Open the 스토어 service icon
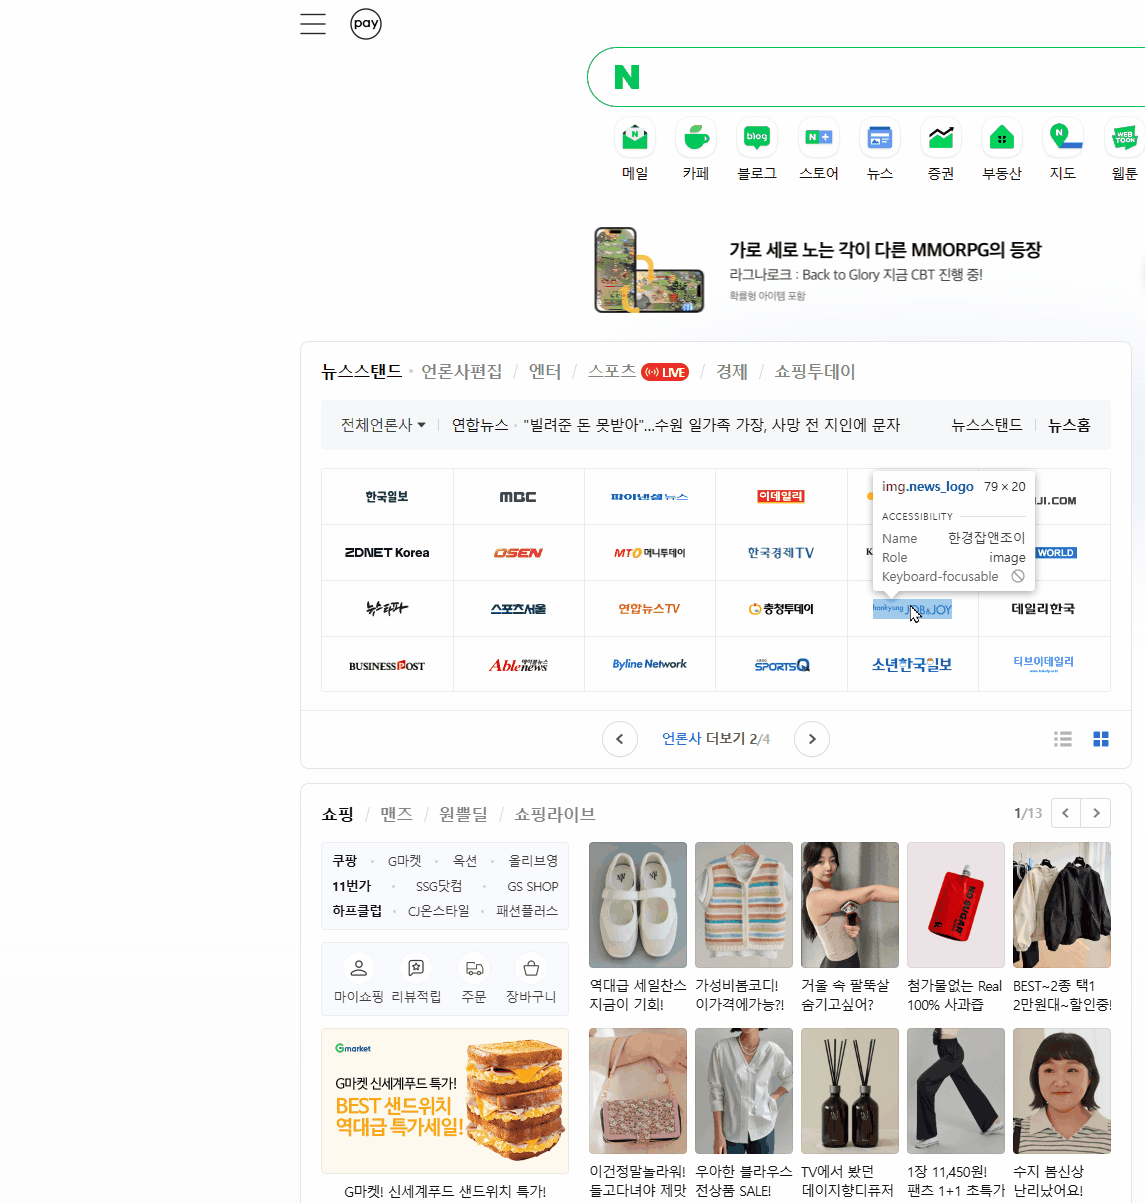 point(819,138)
